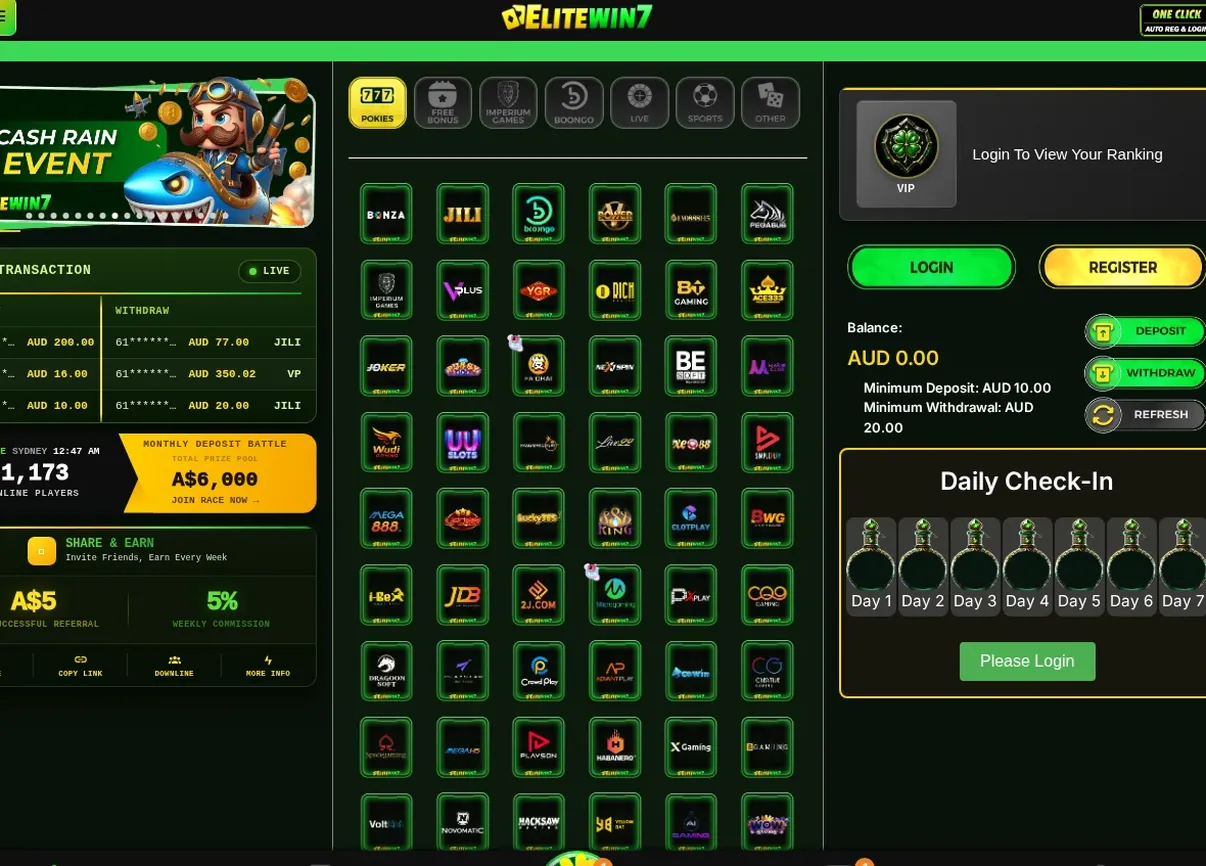Select the Pokies category tab

(x=377, y=103)
